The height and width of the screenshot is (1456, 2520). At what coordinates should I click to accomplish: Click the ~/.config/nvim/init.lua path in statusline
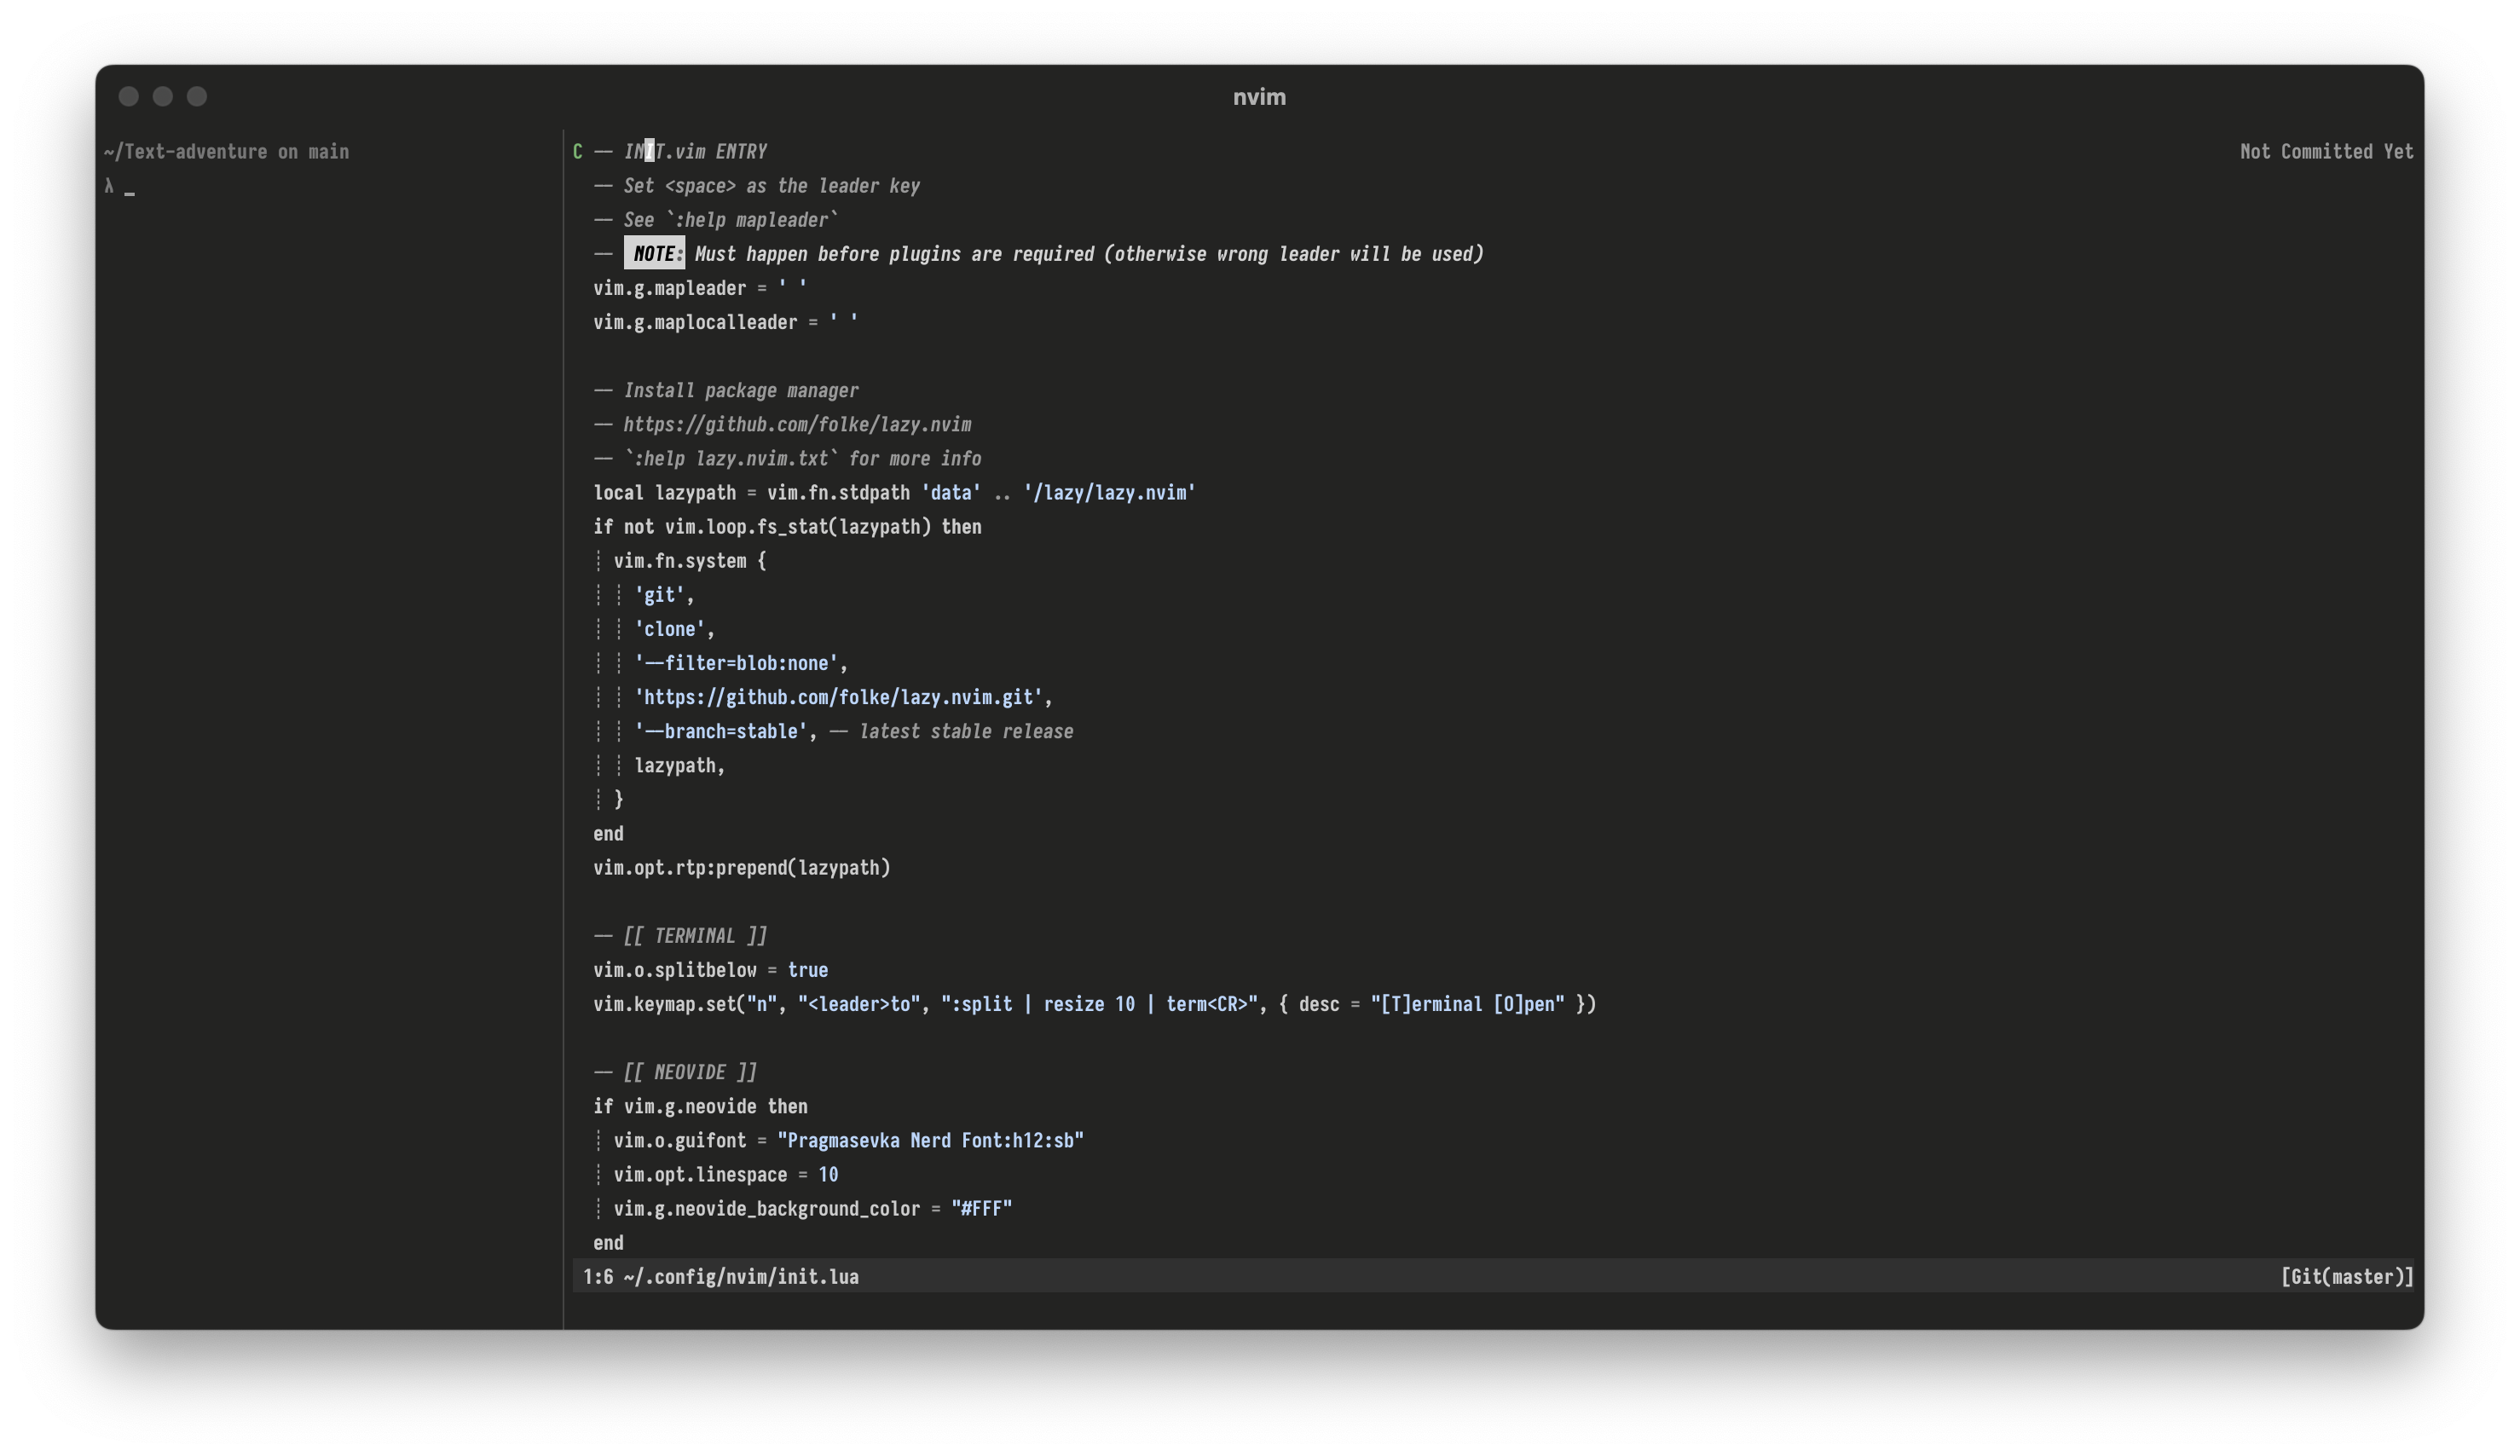coord(740,1277)
